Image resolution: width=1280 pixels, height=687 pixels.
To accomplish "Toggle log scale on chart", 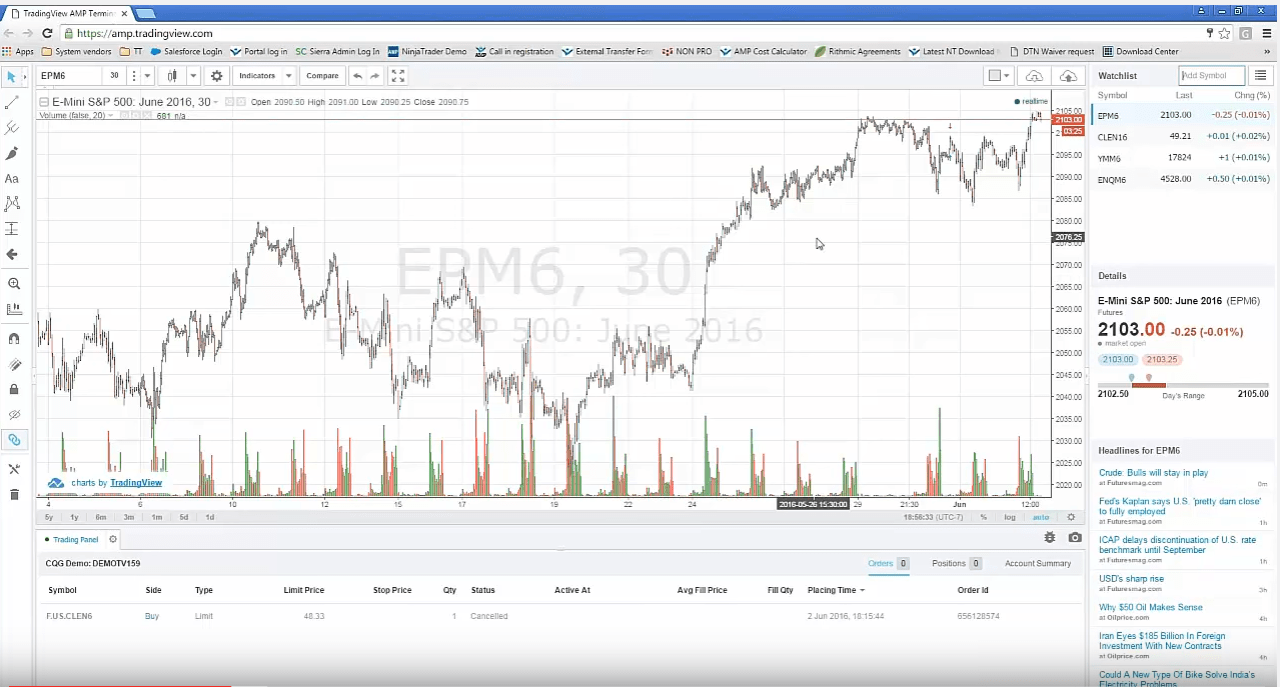I will point(1010,517).
